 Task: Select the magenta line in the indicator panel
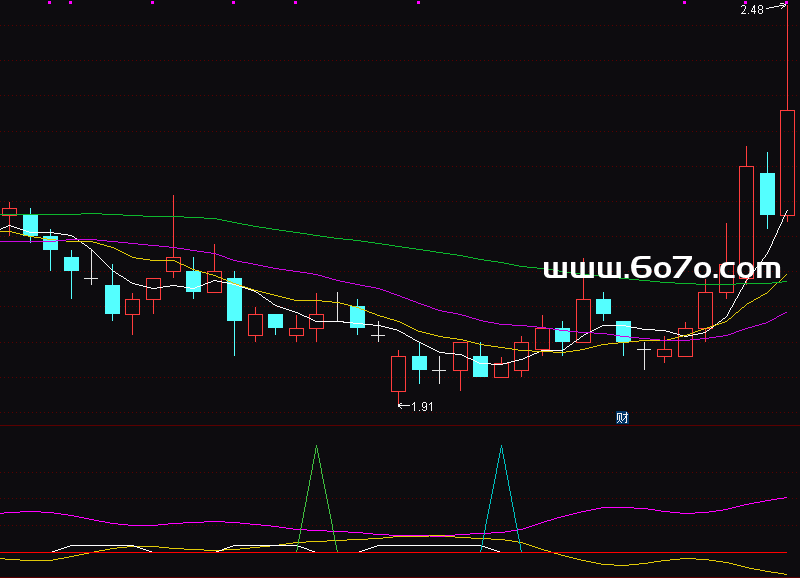(600, 507)
